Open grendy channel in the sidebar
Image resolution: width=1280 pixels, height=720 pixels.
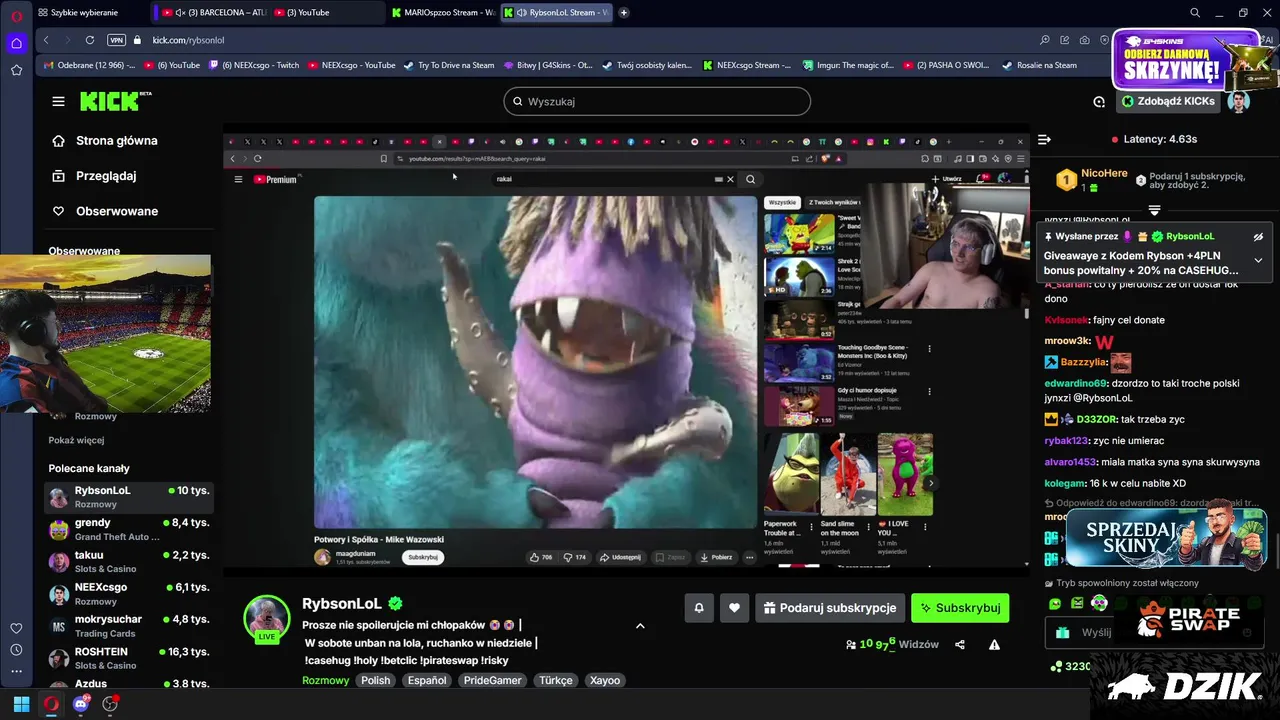tap(129, 529)
